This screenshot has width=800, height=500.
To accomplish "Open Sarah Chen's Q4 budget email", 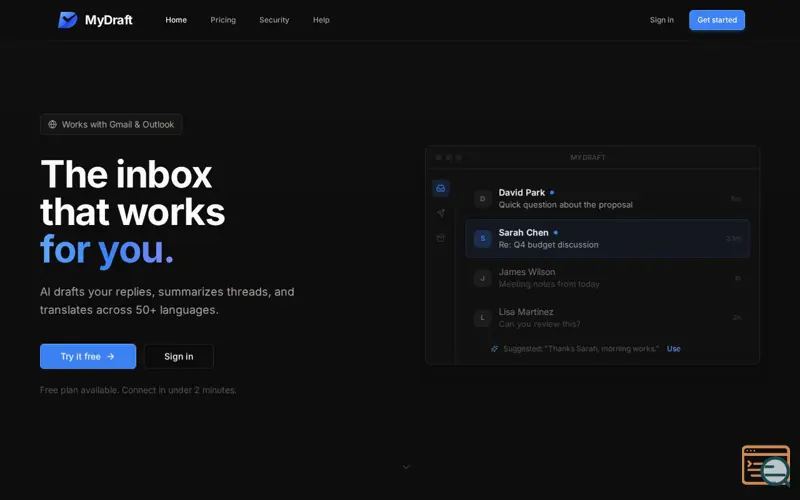I will [607, 238].
